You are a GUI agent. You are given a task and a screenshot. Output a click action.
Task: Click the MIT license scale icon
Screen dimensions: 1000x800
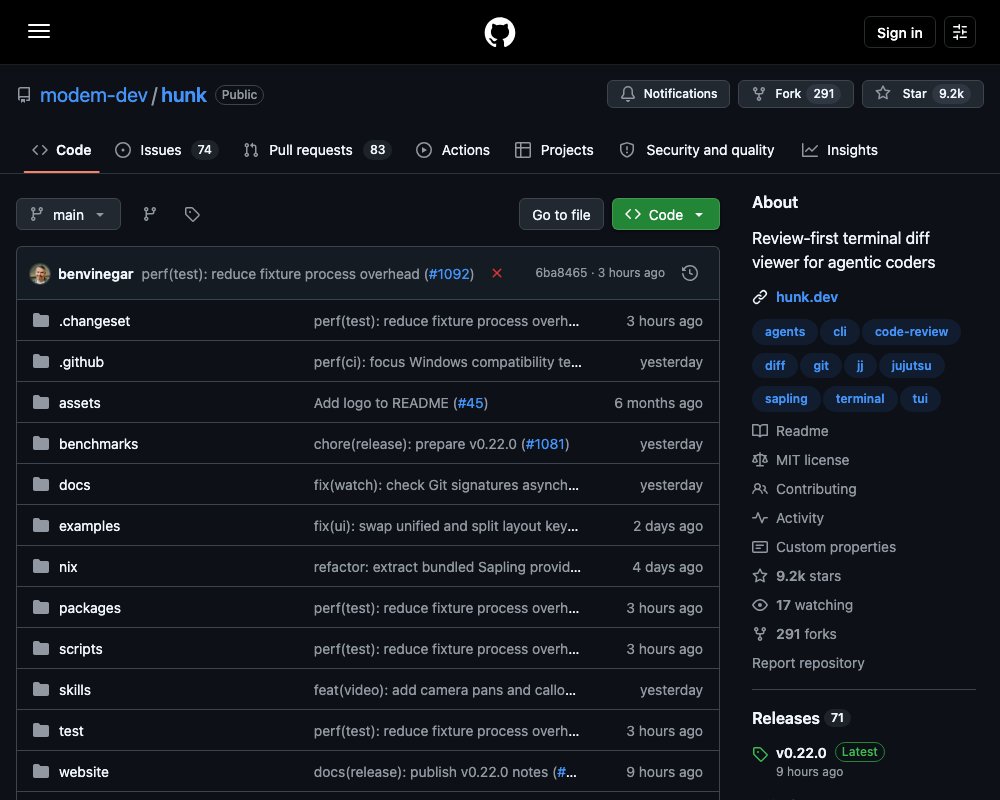(x=760, y=460)
